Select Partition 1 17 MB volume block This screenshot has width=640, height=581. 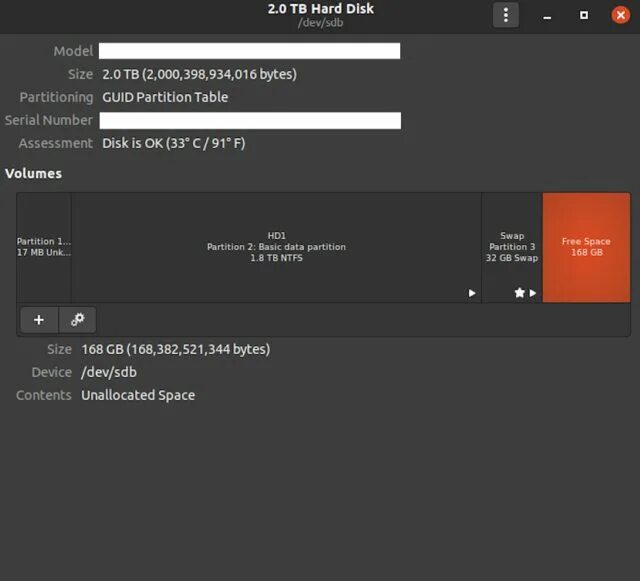[x=44, y=247]
